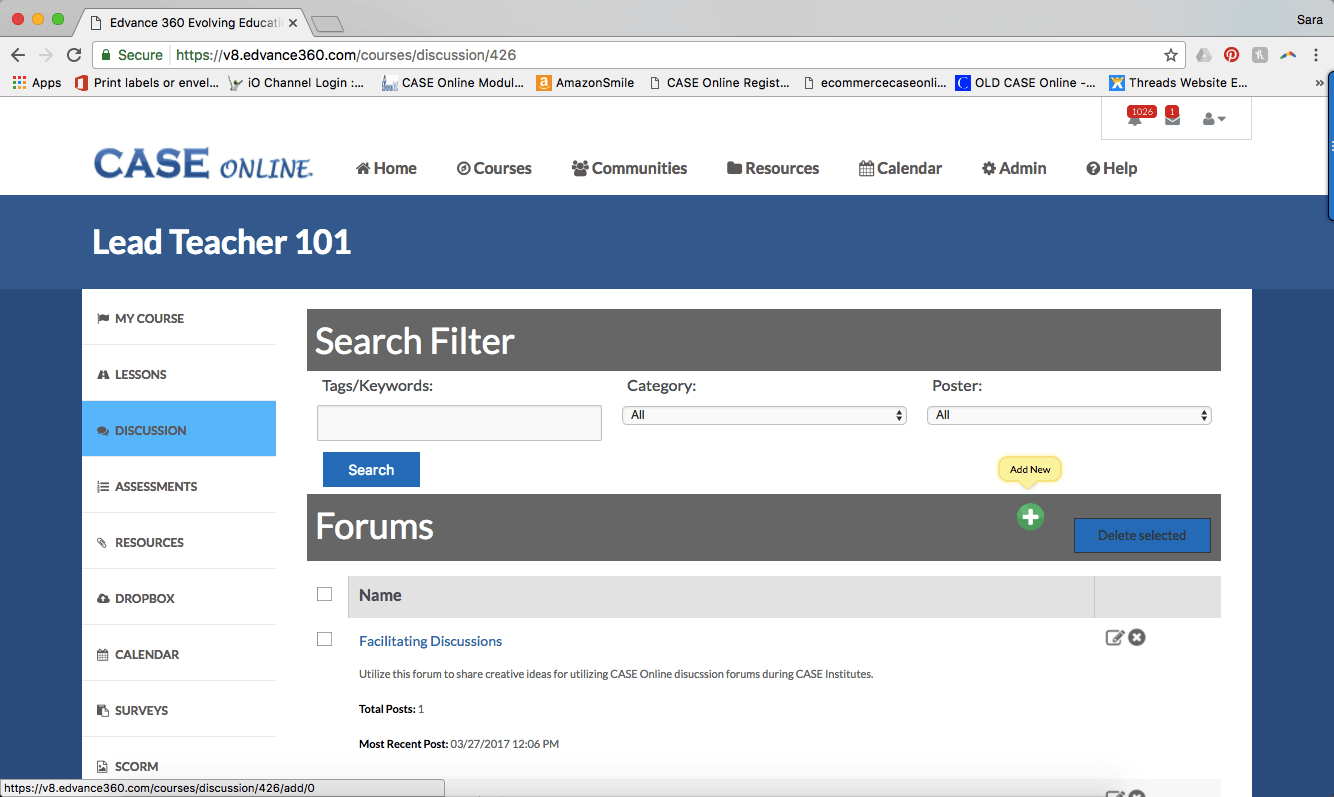
Task: Click the green Add New forum plus icon
Action: tap(1030, 517)
